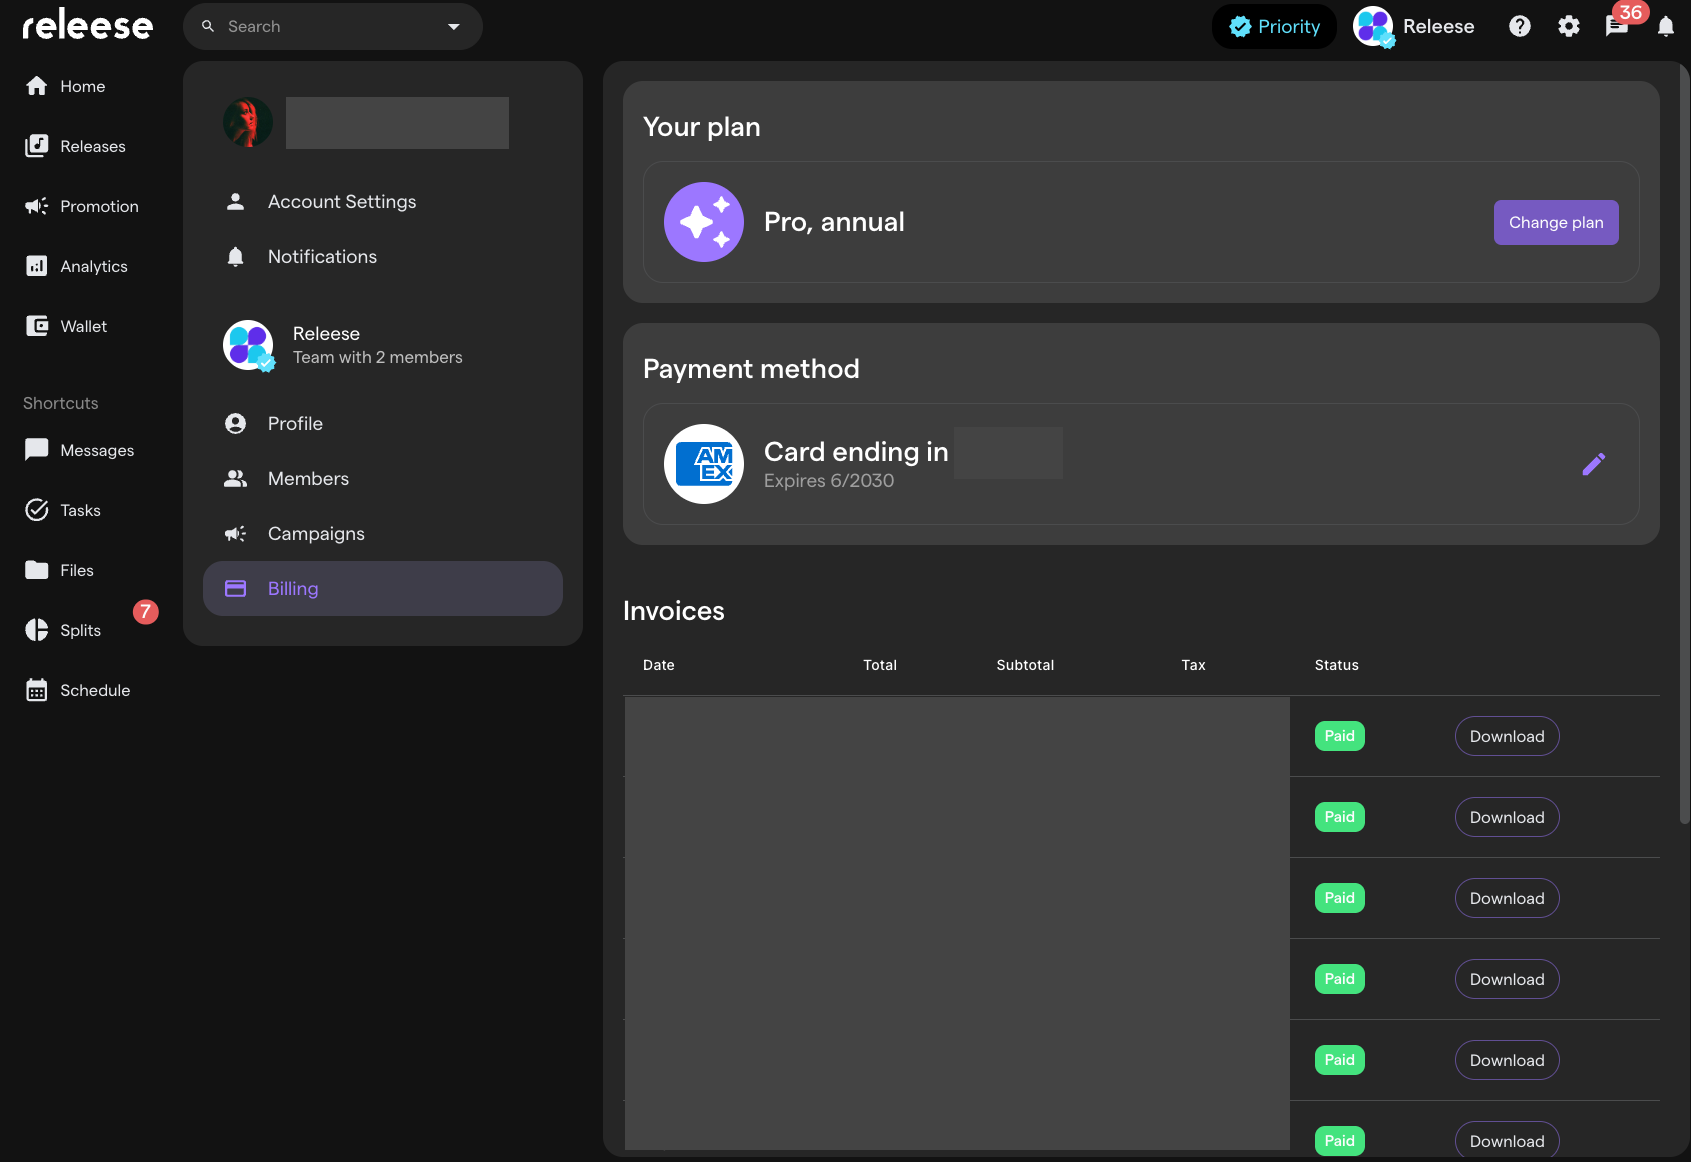Download the first invoice
This screenshot has width=1691, height=1162.
(x=1507, y=736)
